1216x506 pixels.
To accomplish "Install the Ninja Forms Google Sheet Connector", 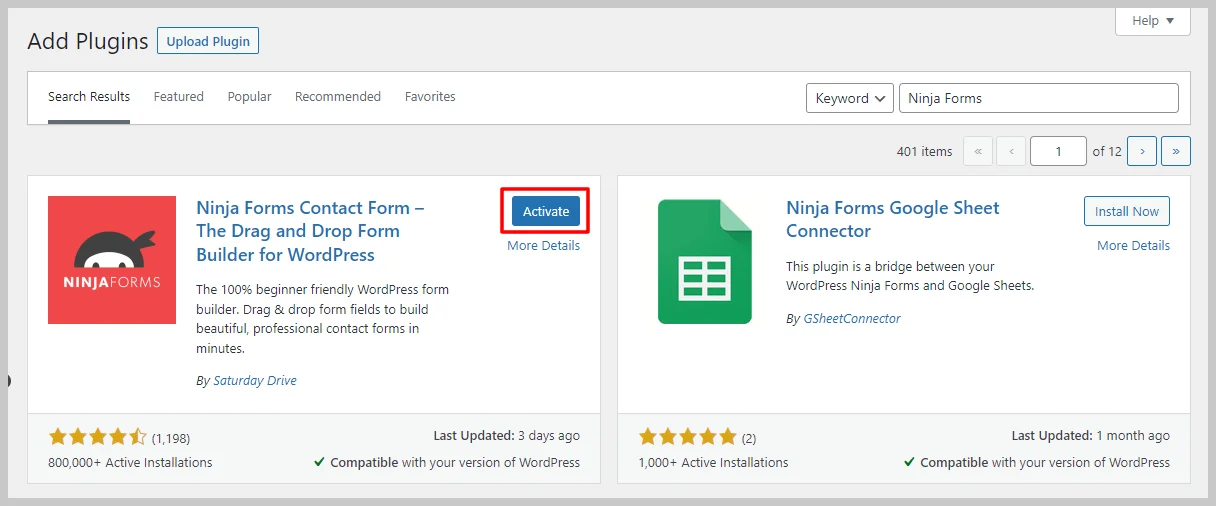I will pos(1126,211).
